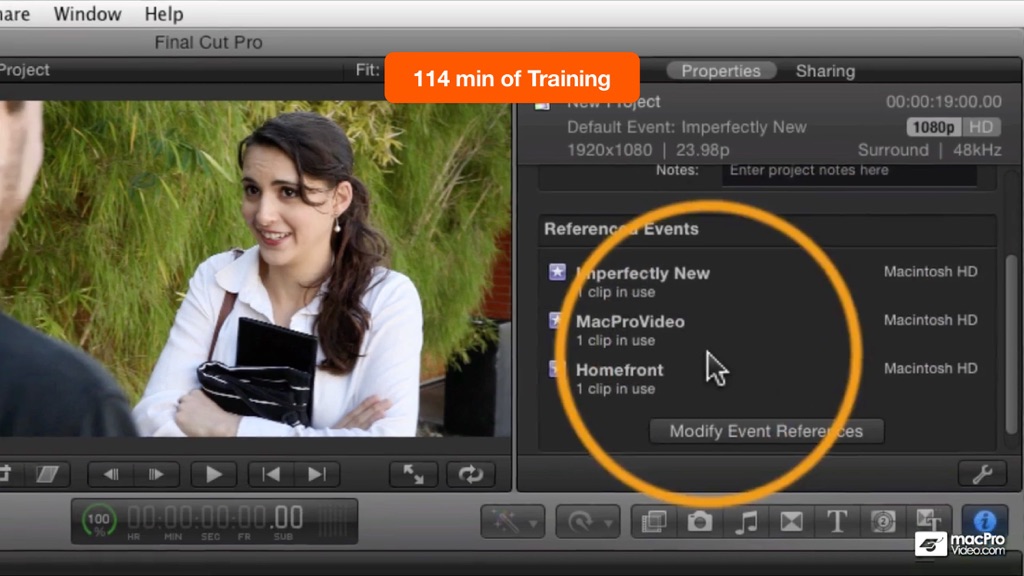Open the retime speed dropdown

tap(588, 522)
